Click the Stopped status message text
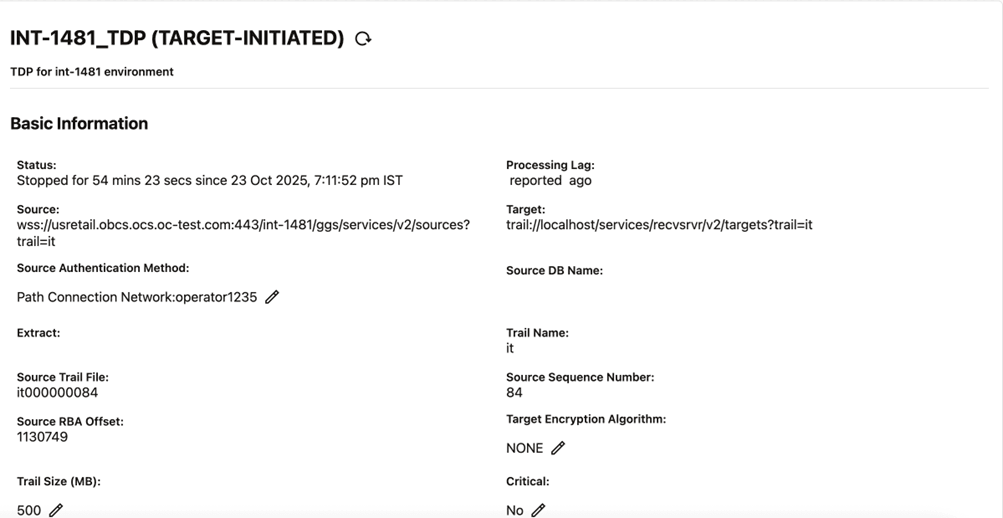 coord(210,181)
